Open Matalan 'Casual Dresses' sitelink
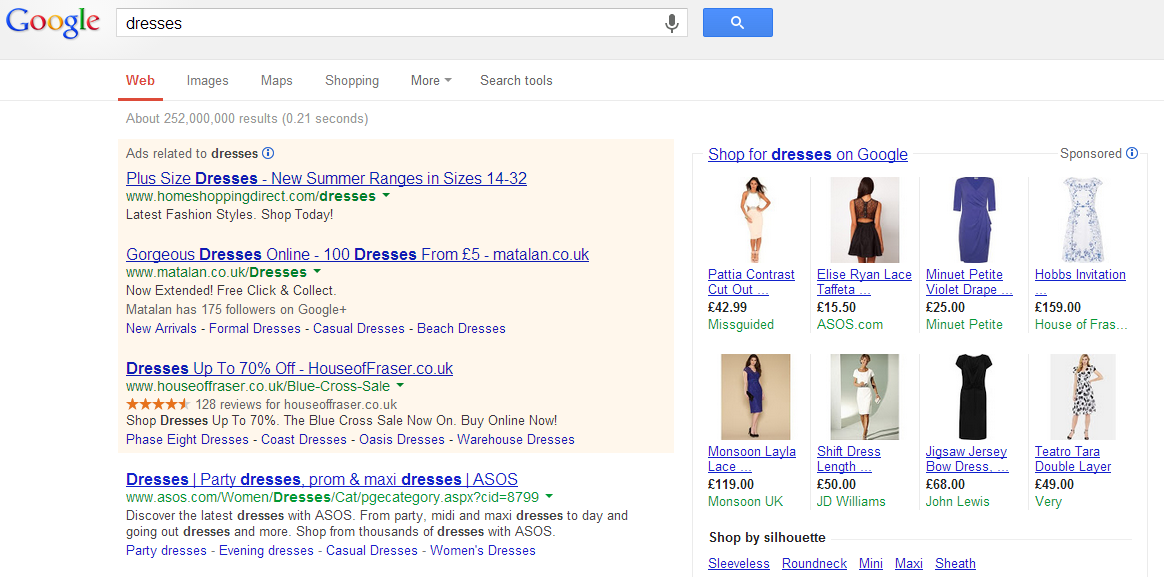1164x577 pixels. click(359, 328)
